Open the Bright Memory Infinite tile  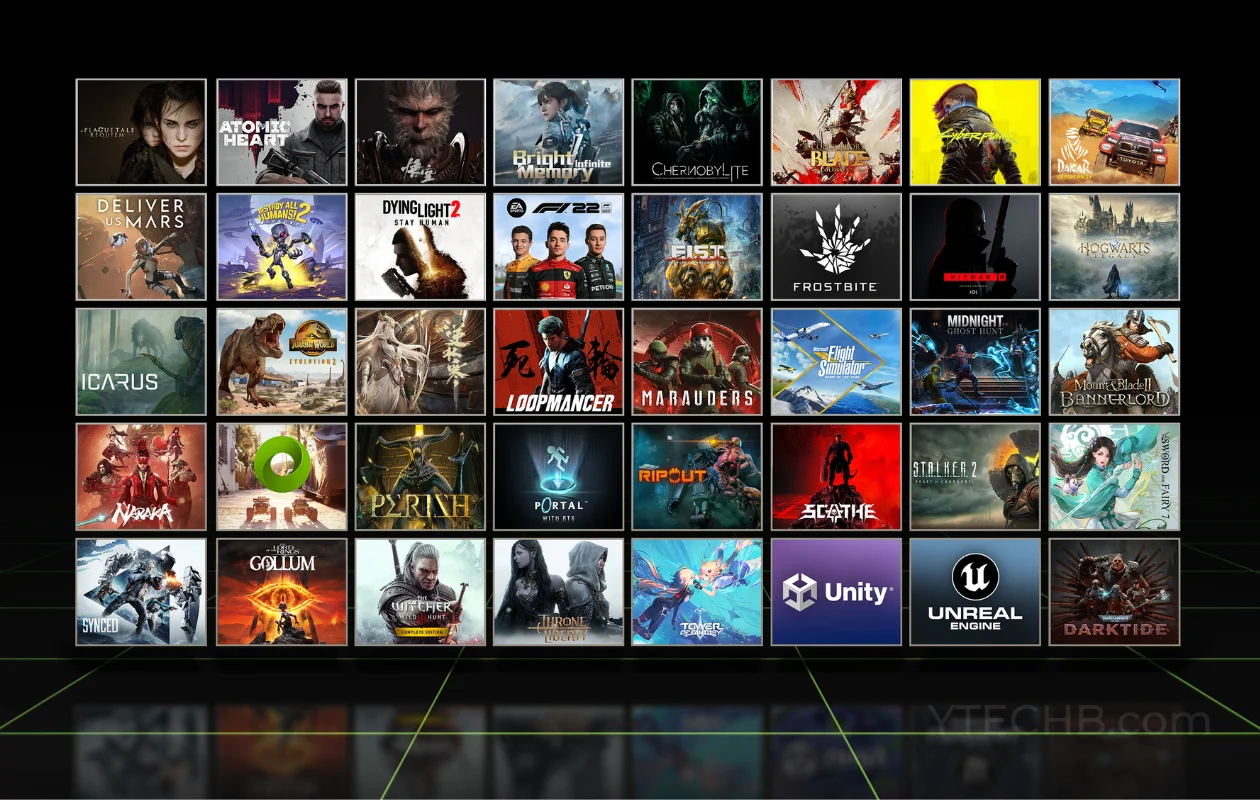558,132
